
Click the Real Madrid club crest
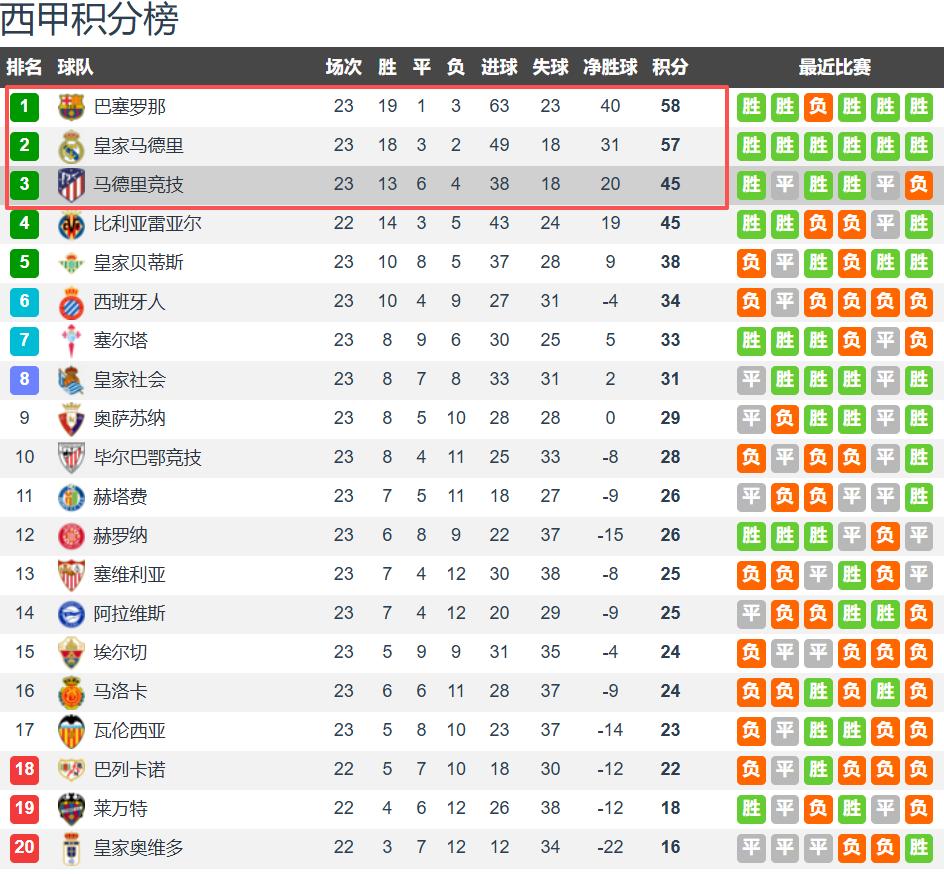71,146
